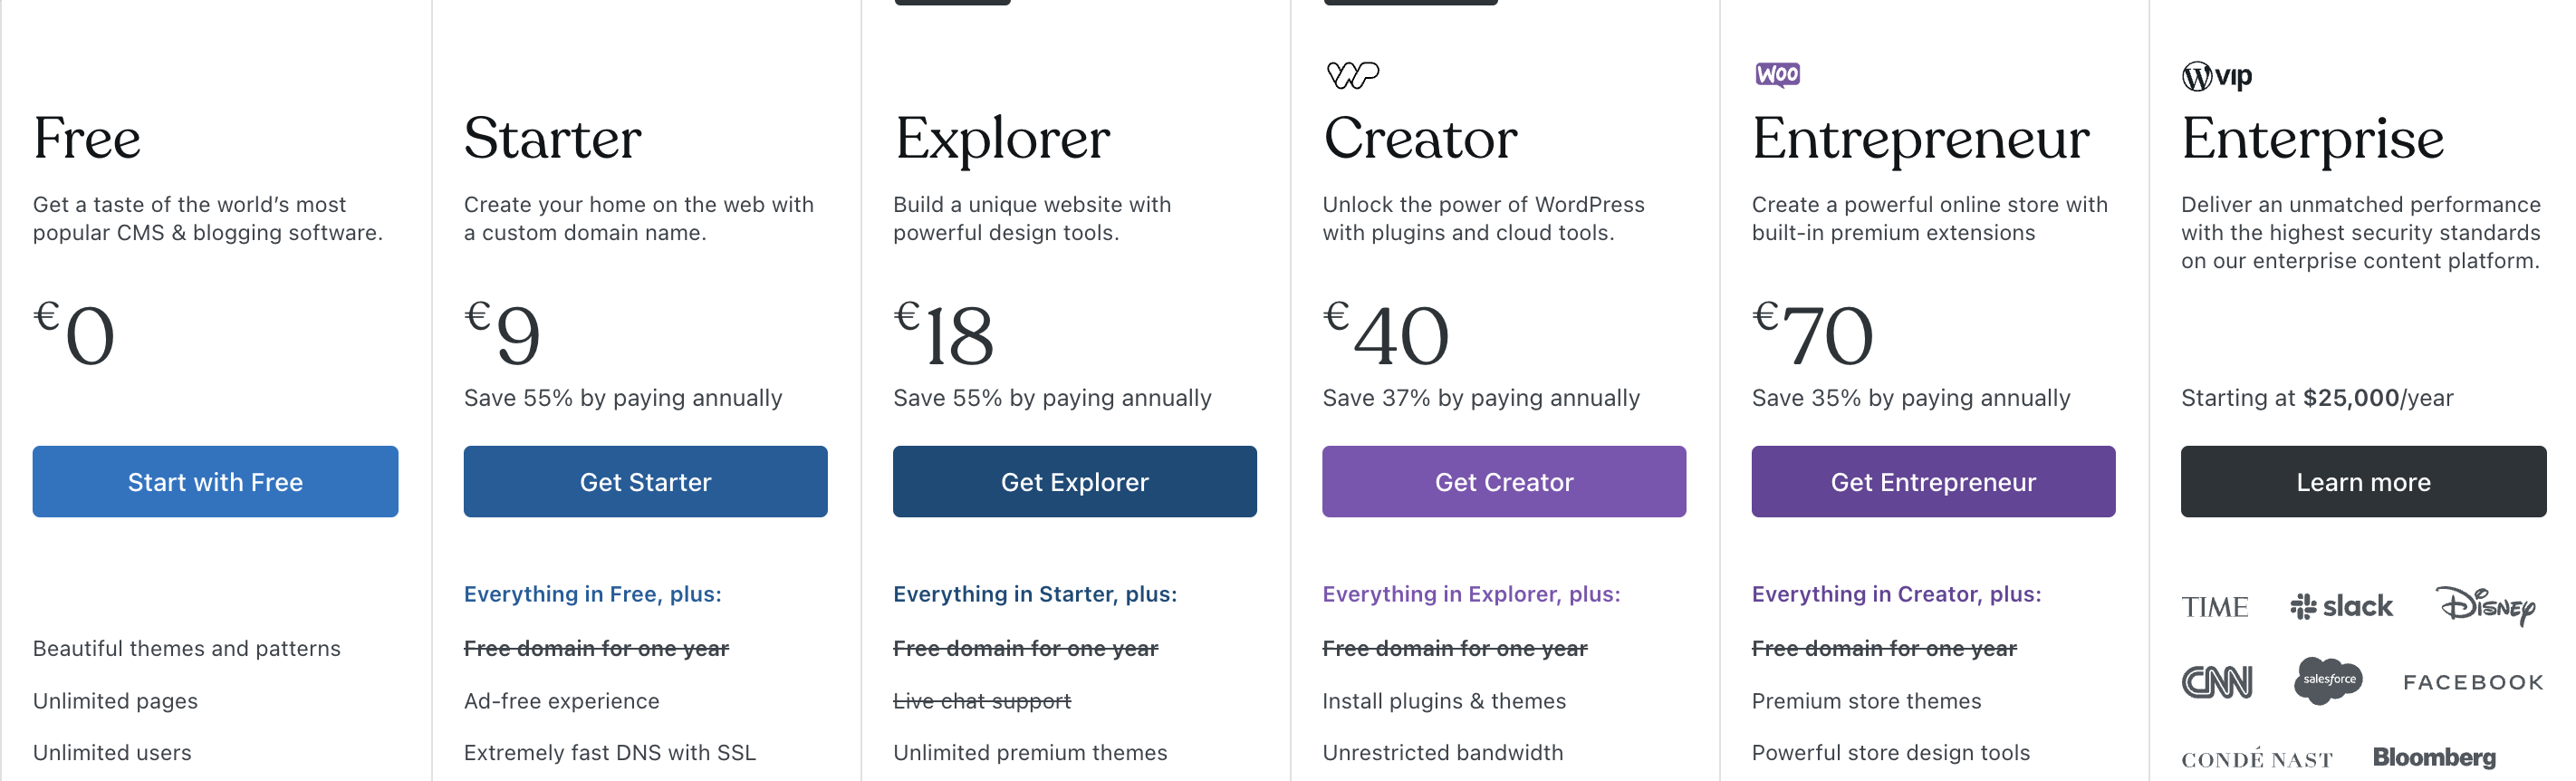Click the WordPress VIP logo icon
This screenshot has height=781, width=2576.
(2216, 76)
